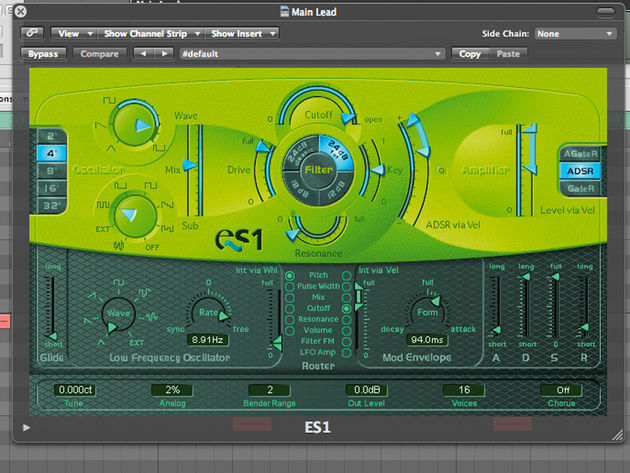Open Show Channel Strip dropdown

coord(151,33)
